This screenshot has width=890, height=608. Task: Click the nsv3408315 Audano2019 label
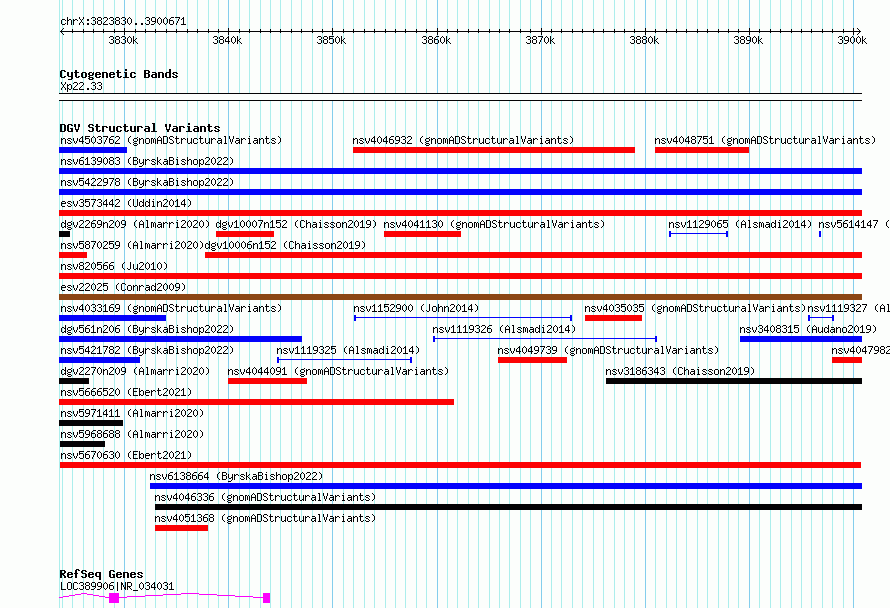point(808,329)
